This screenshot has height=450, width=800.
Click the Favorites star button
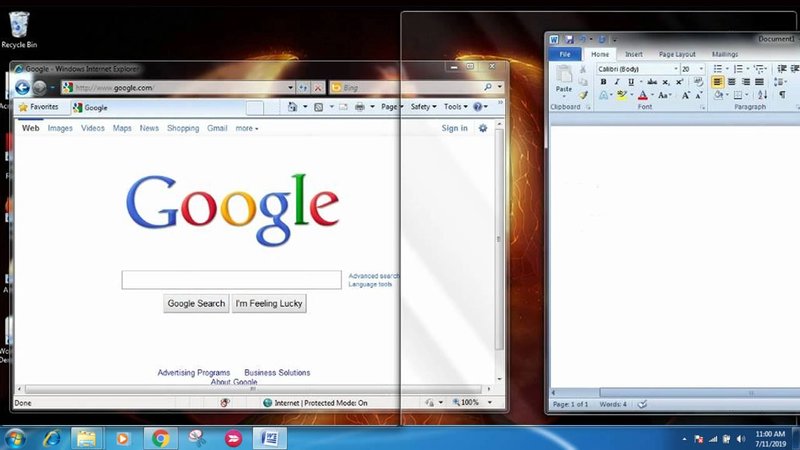(38, 107)
